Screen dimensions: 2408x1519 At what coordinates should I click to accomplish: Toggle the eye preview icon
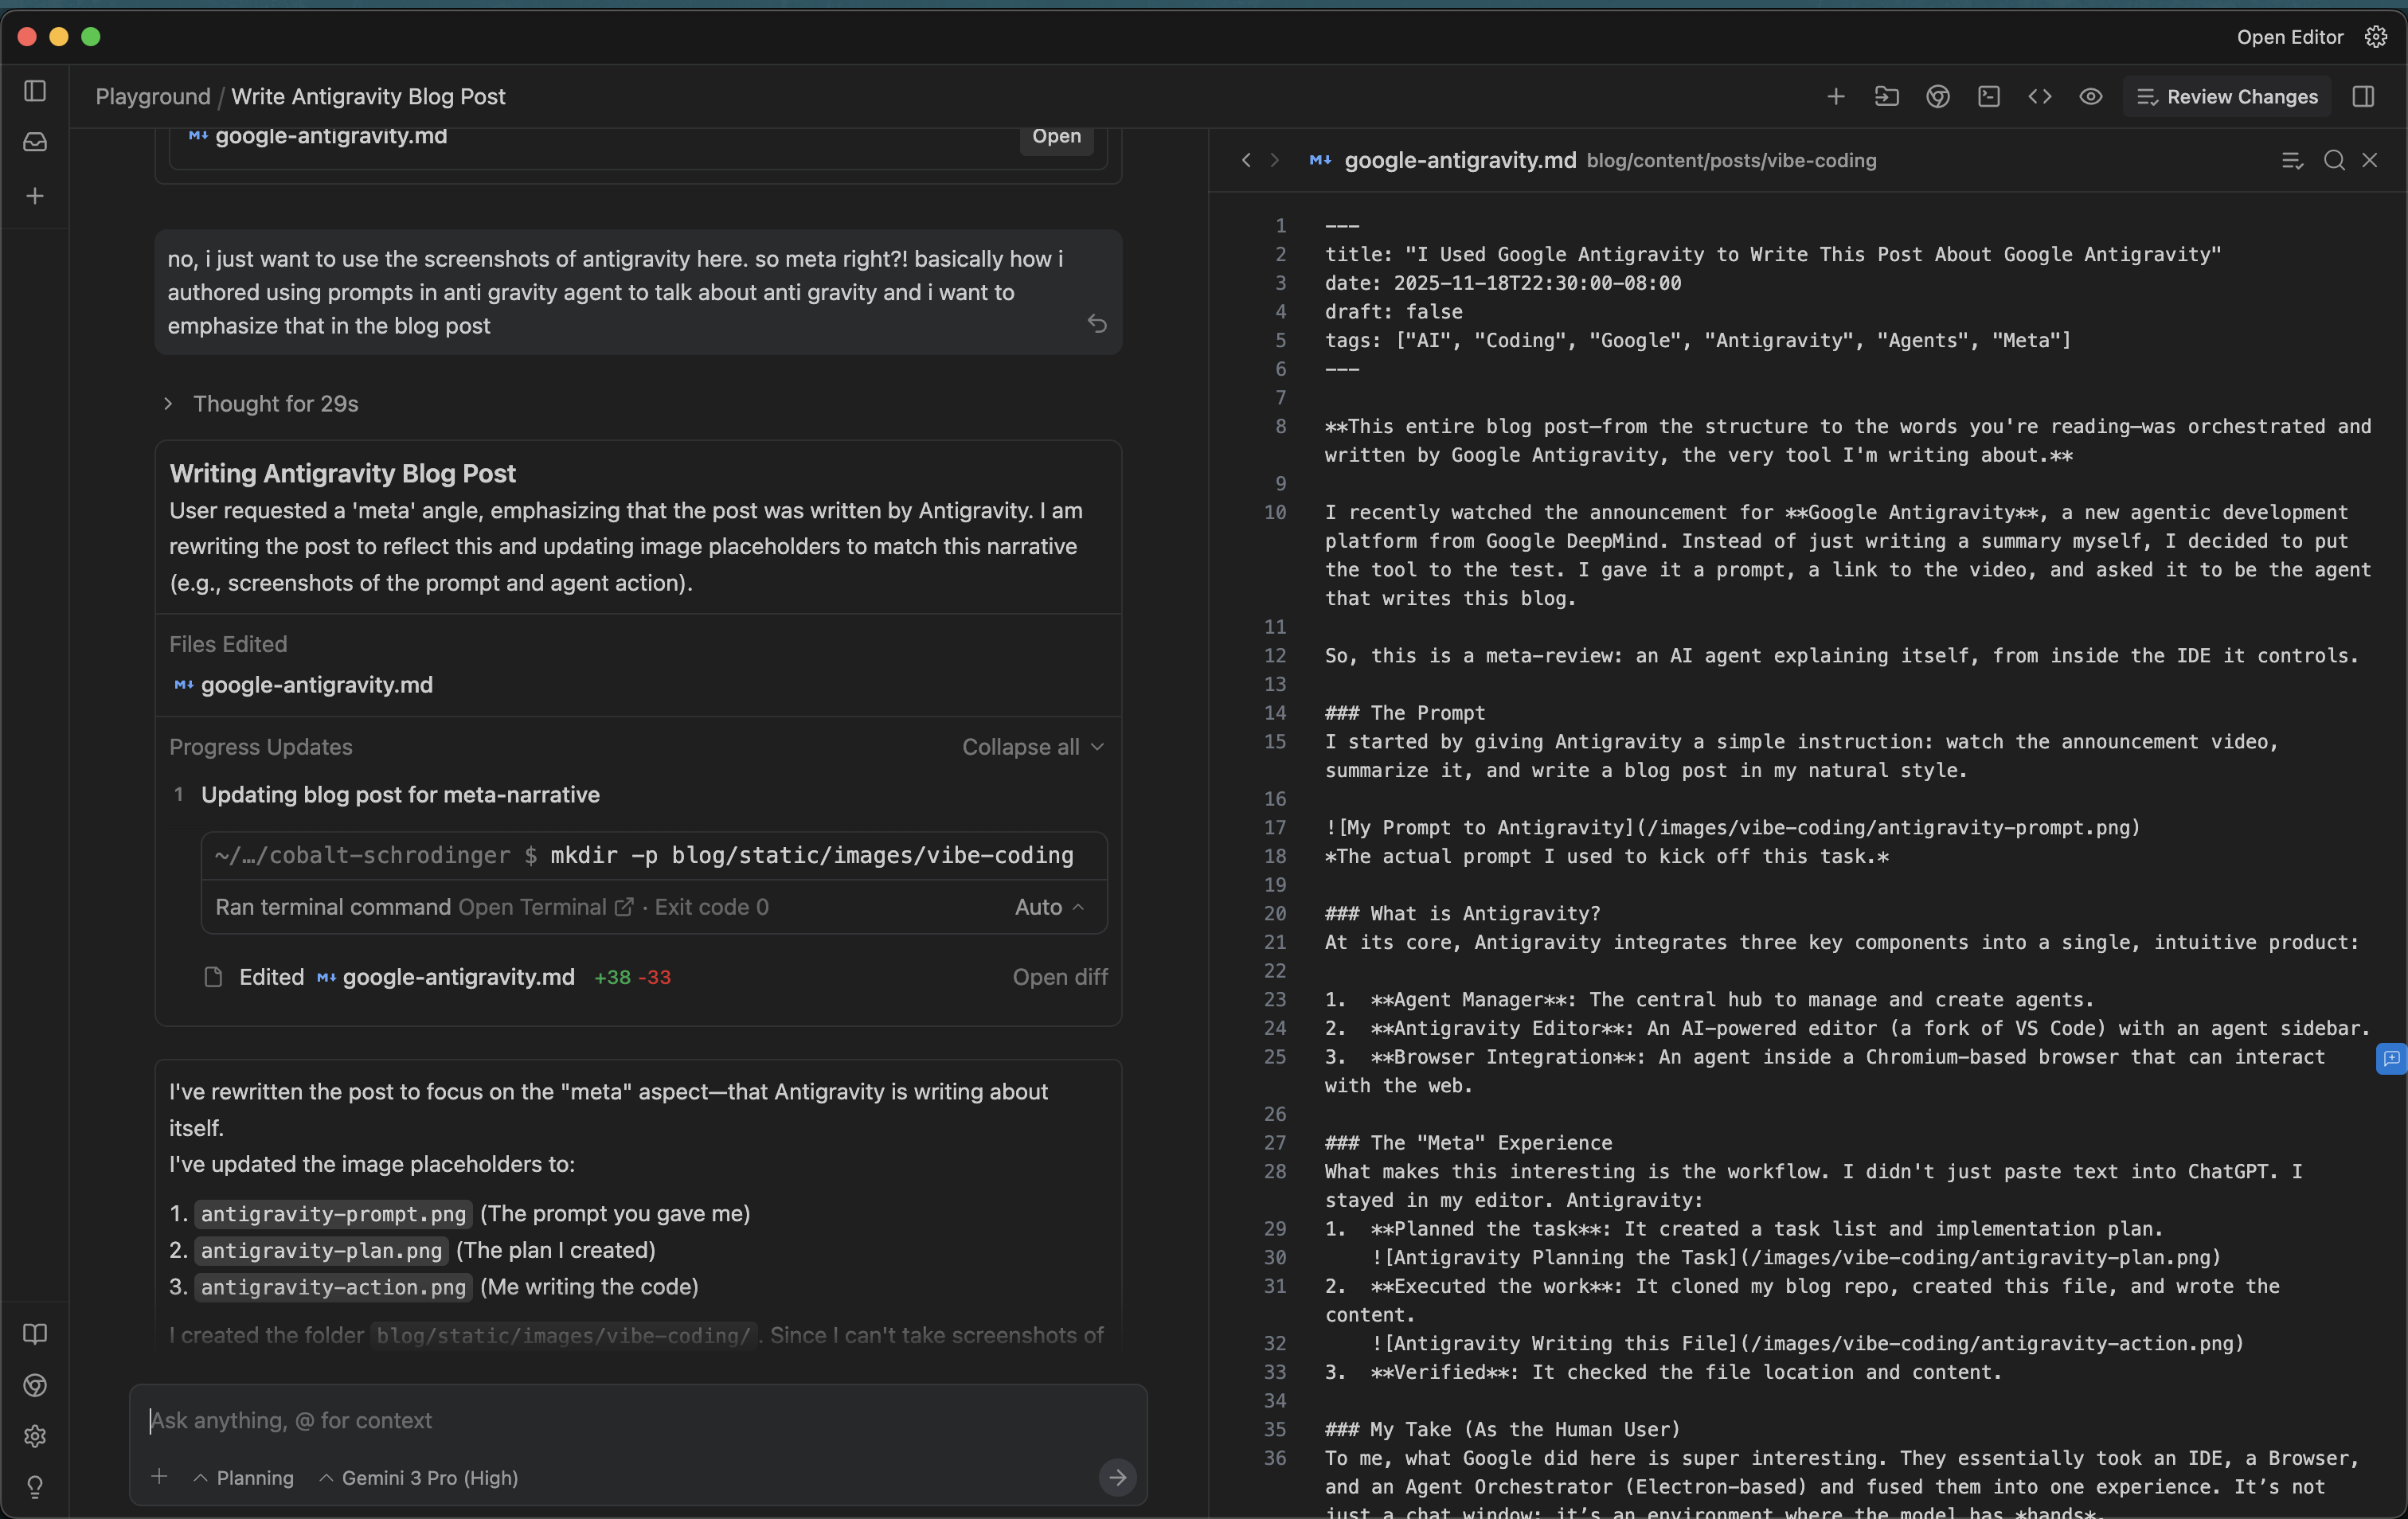[2091, 97]
